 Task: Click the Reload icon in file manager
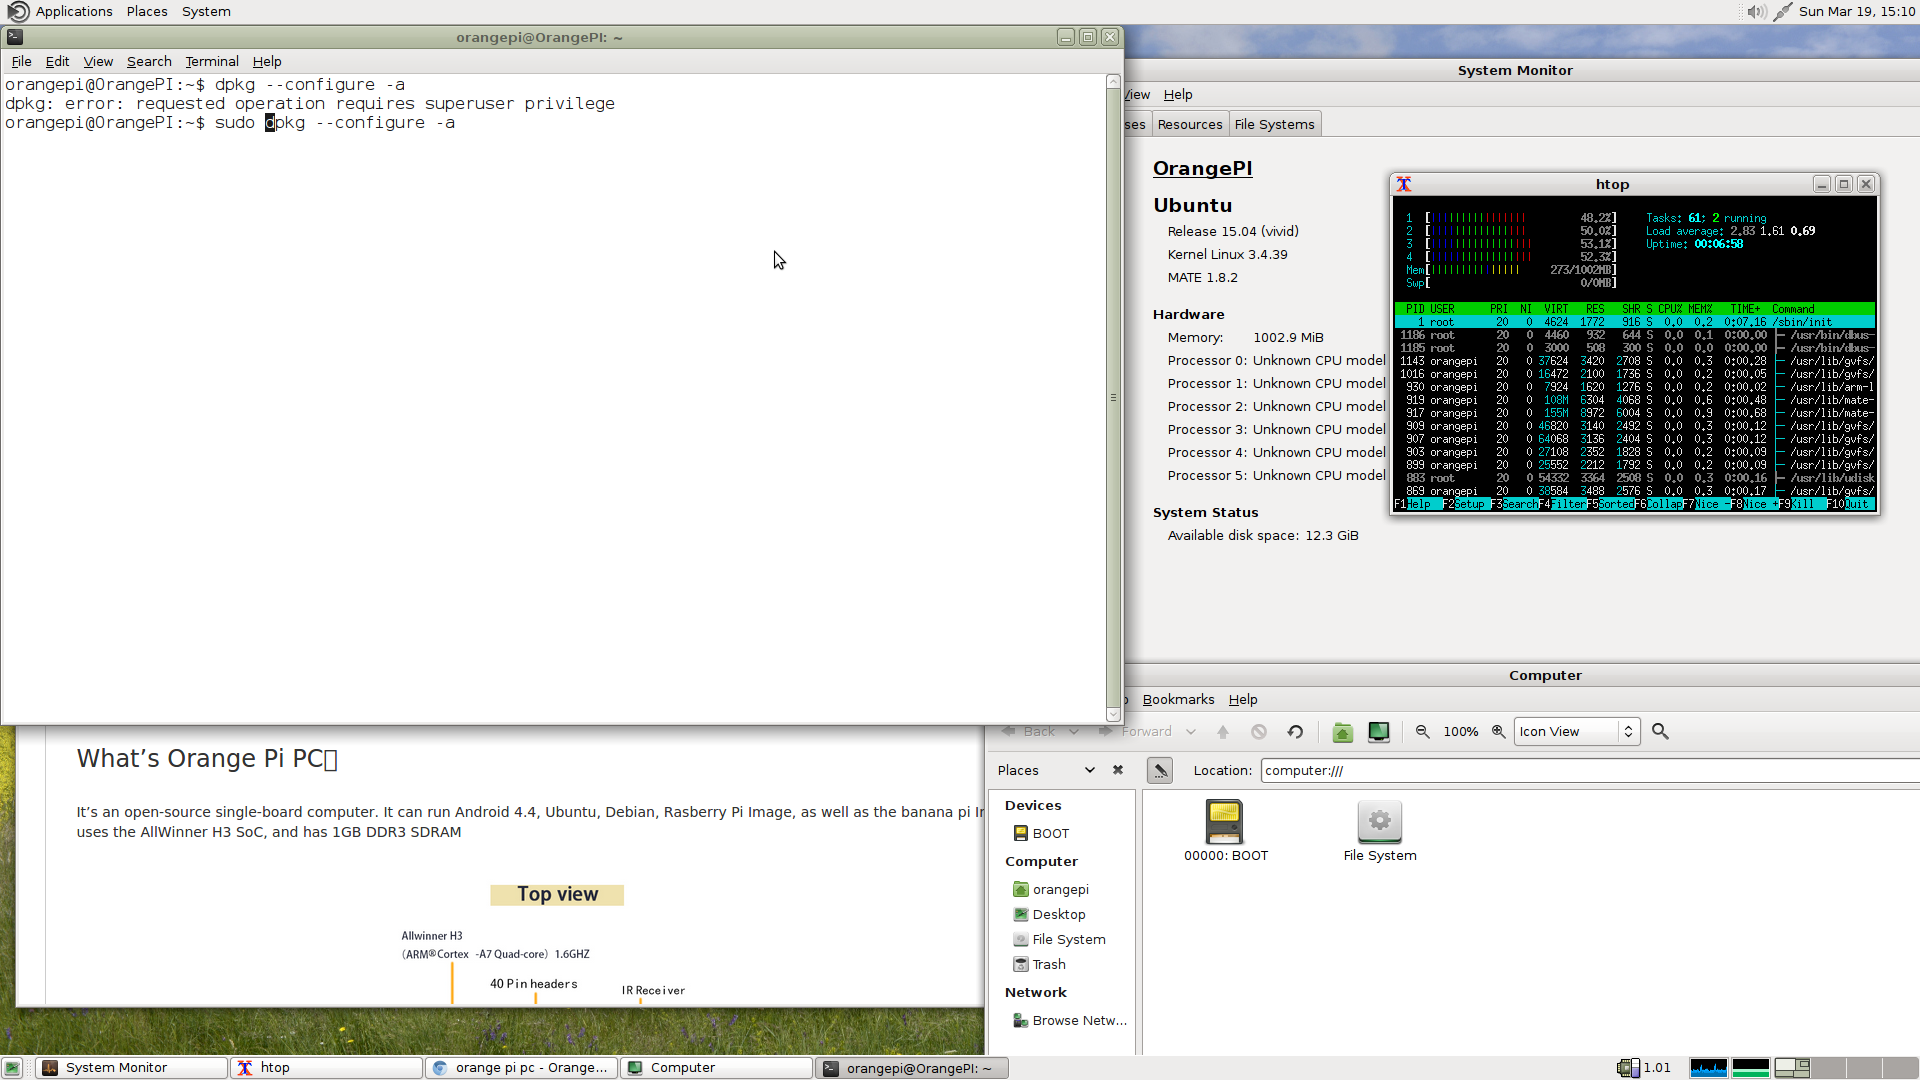pos(1295,731)
